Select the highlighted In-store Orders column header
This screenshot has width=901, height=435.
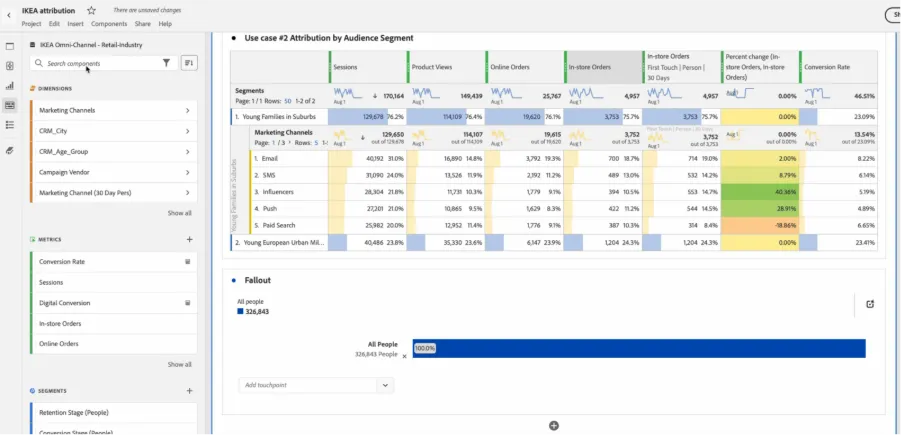[603, 67]
